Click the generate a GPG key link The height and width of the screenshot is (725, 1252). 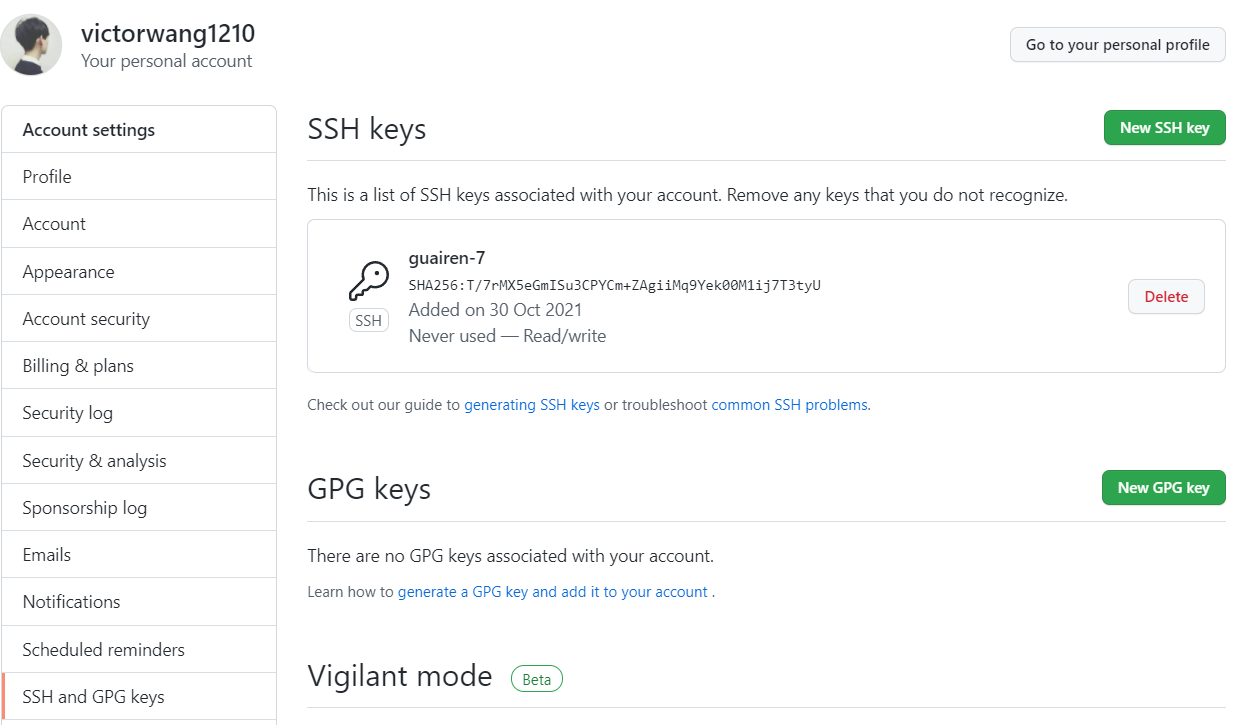point(555,591)
